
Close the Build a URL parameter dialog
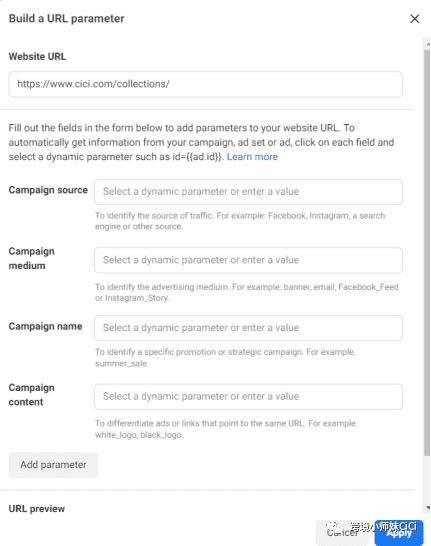tap(414, 19)
